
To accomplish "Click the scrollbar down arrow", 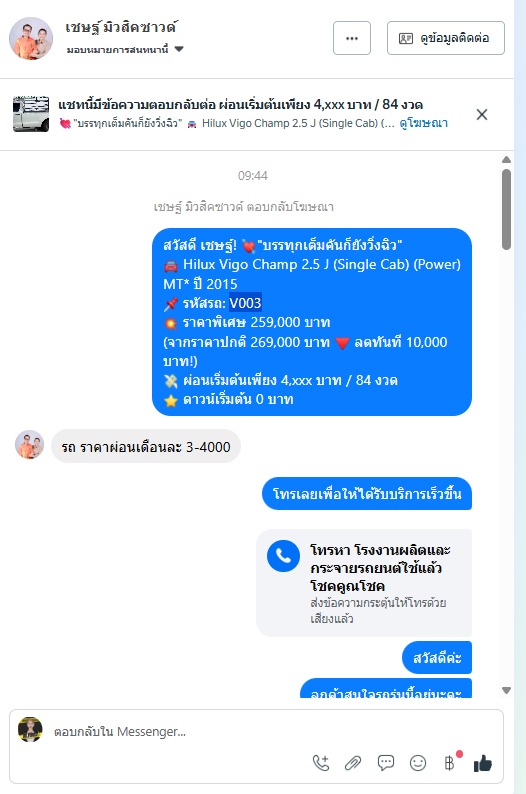I will tap(506, 690).
